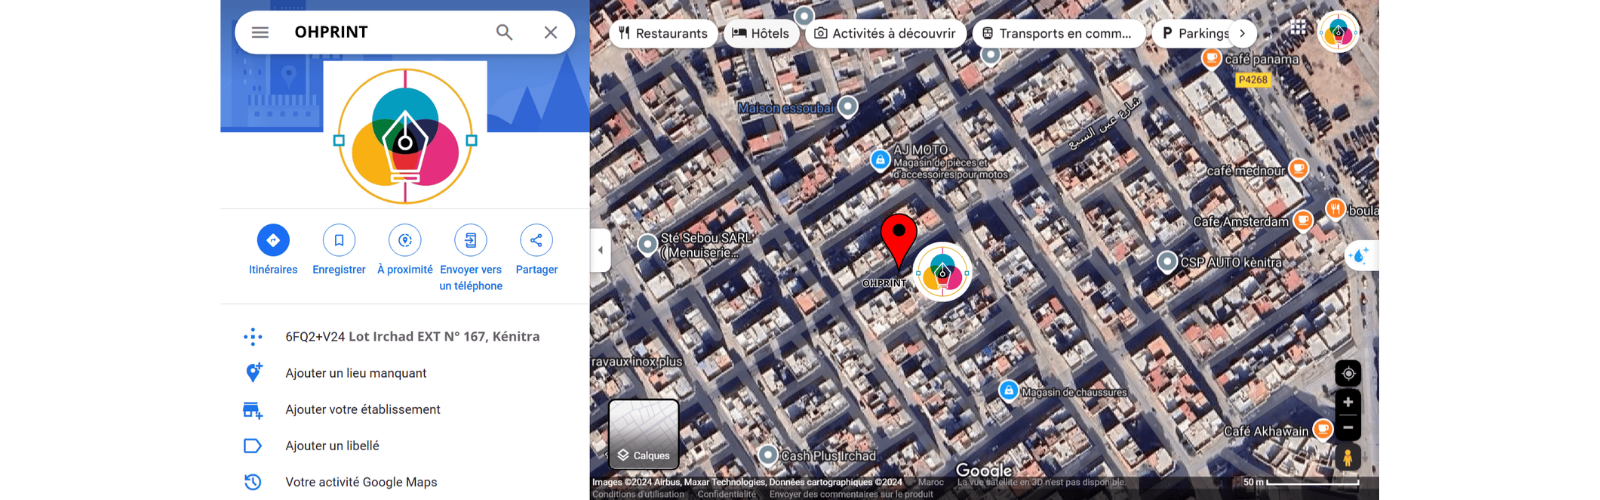Screen dimensions: 1600x500
Task: Open Votre activité Google Maps
Action: click(361, 482)
